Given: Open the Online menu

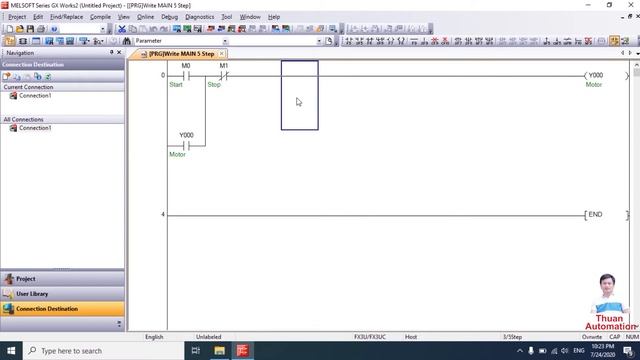Looking at the screenshot, I should [x=145, y=17].
